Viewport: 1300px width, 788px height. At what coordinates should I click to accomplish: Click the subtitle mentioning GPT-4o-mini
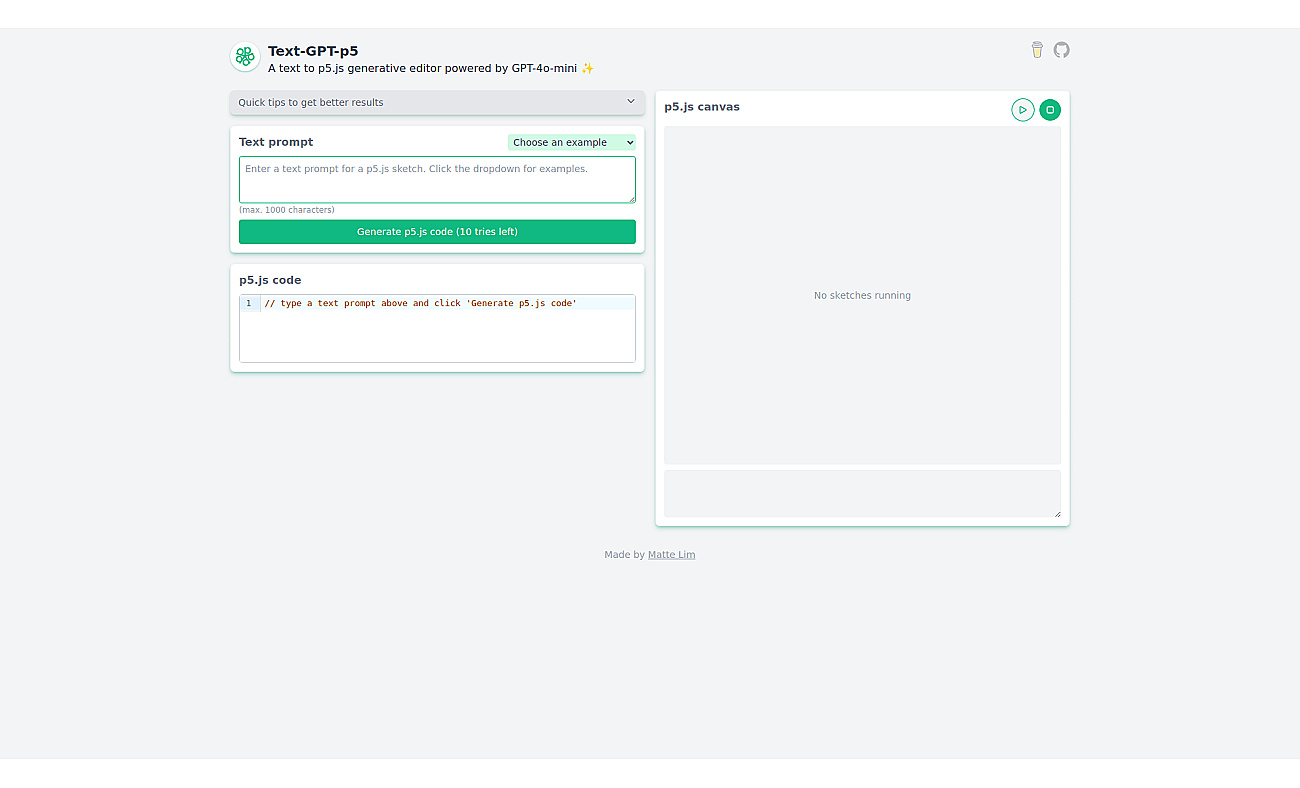(431, 68)
